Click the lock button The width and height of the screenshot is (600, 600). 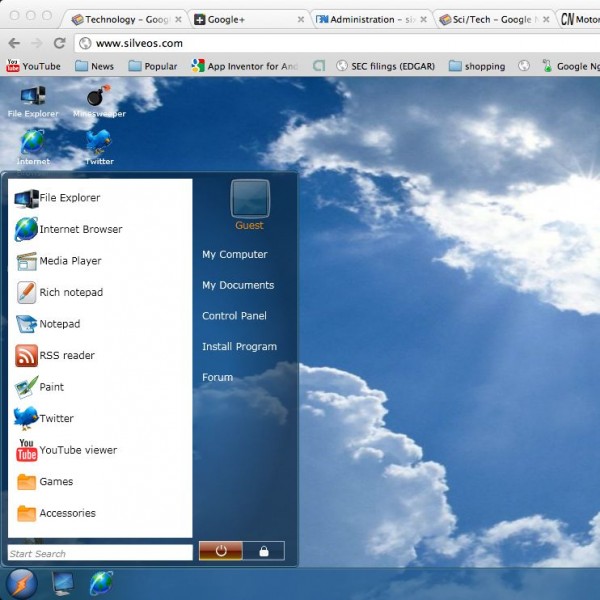(264, 551)
